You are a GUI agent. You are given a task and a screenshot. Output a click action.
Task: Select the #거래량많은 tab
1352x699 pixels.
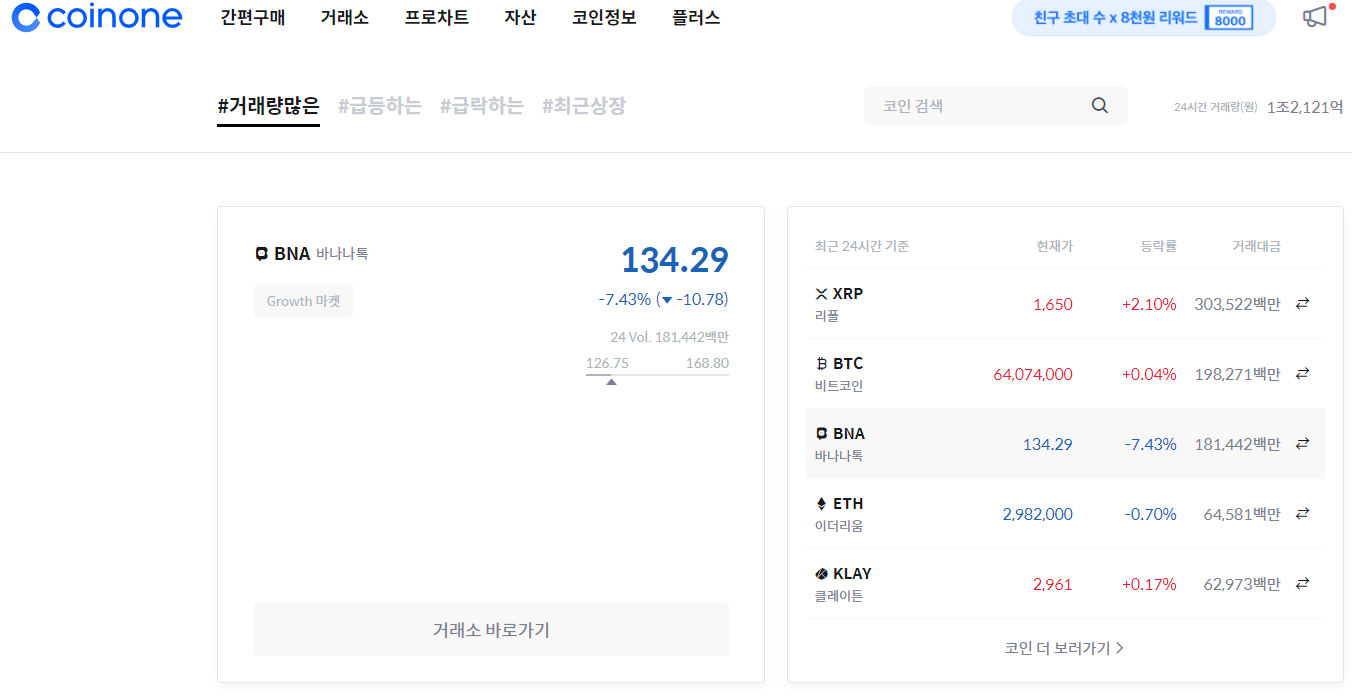pyautogui.click(x=268, y=106)
